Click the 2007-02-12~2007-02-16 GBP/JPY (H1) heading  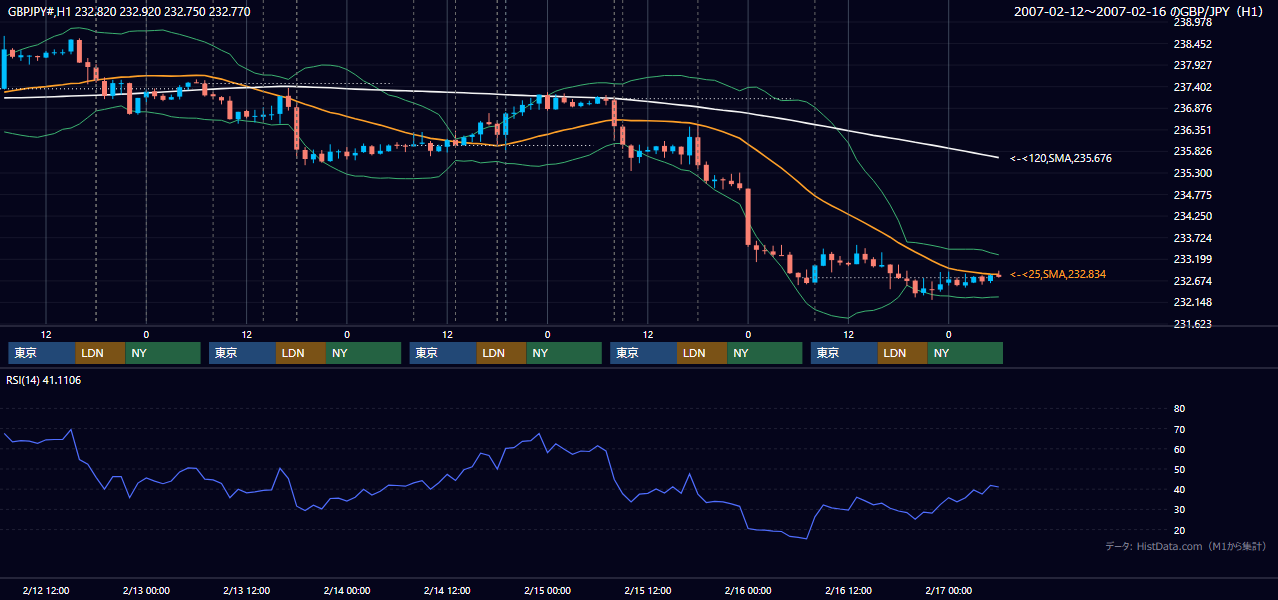point(1140,11)
